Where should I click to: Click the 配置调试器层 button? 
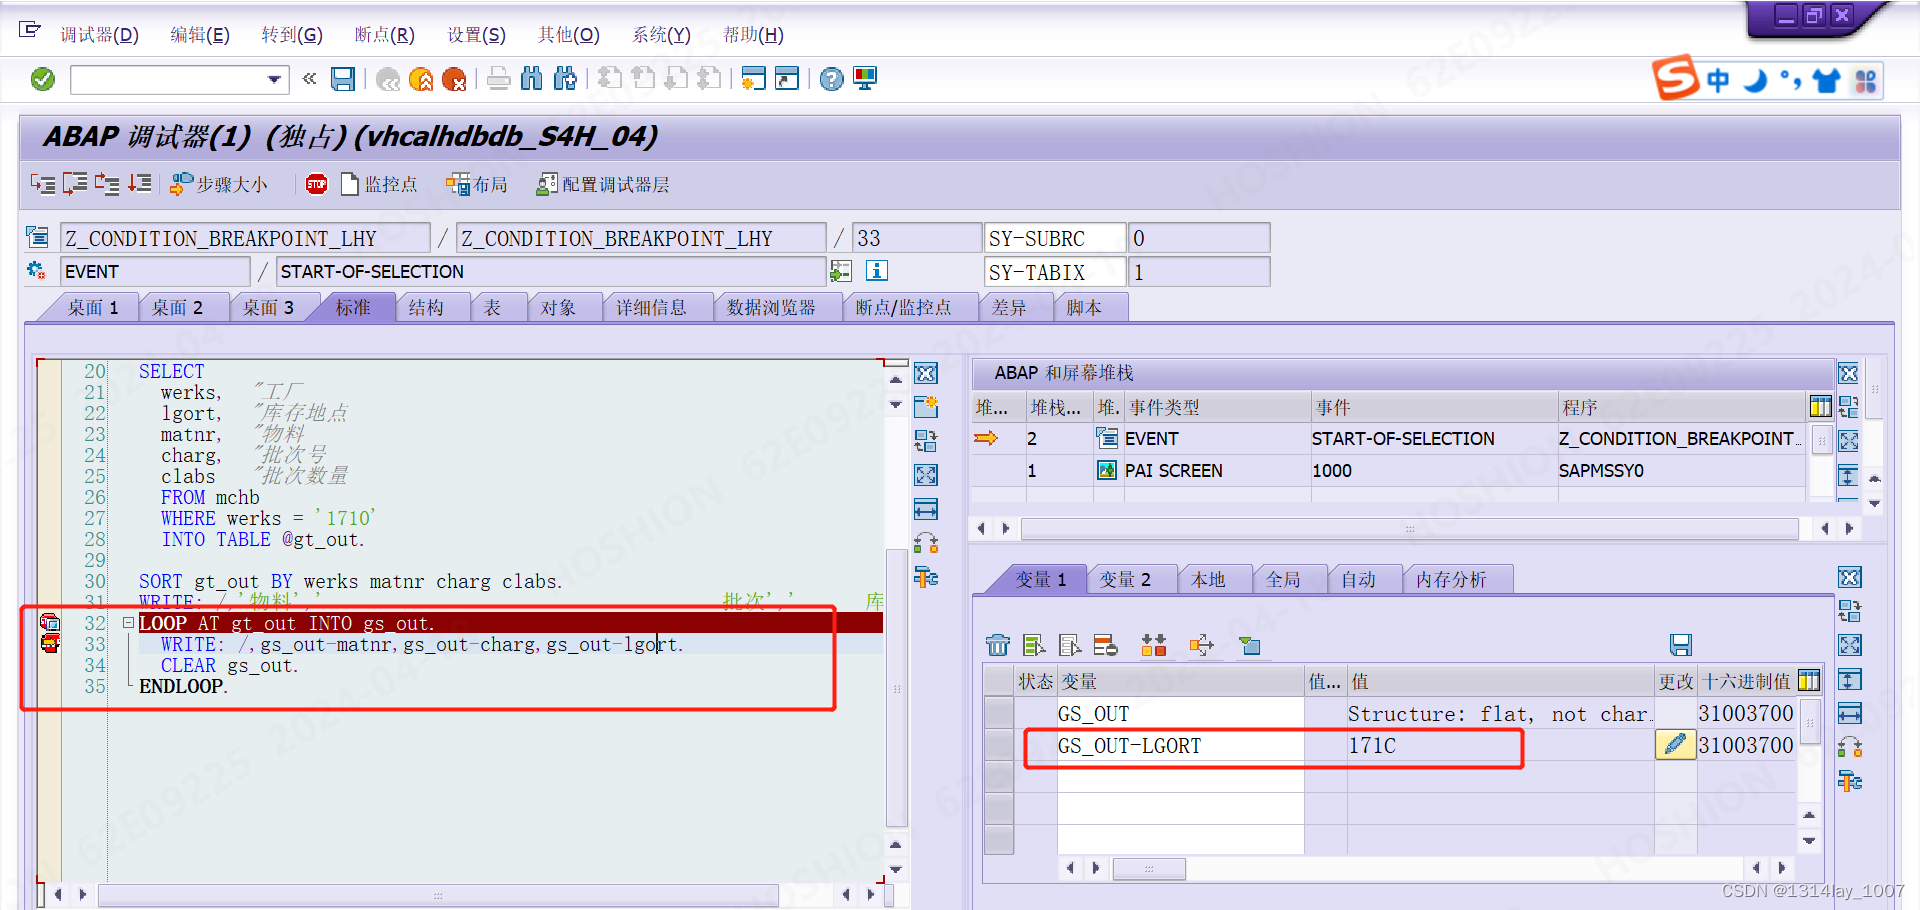coord(603,184)
